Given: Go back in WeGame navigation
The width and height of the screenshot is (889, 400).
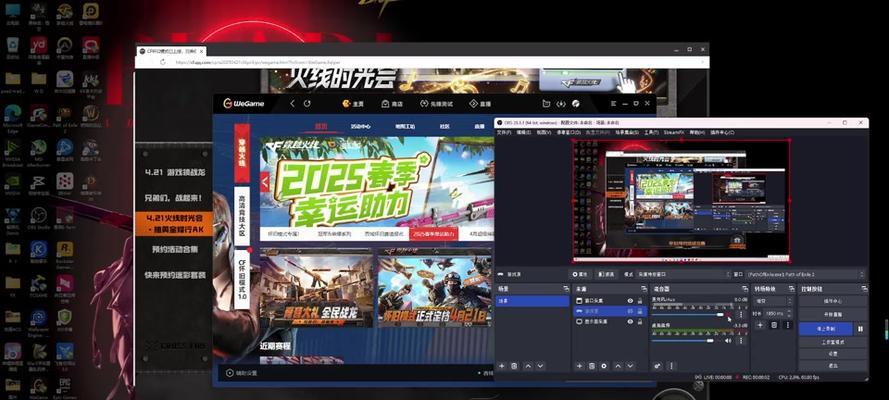Looking at the screenshot, I should point(293,104).
